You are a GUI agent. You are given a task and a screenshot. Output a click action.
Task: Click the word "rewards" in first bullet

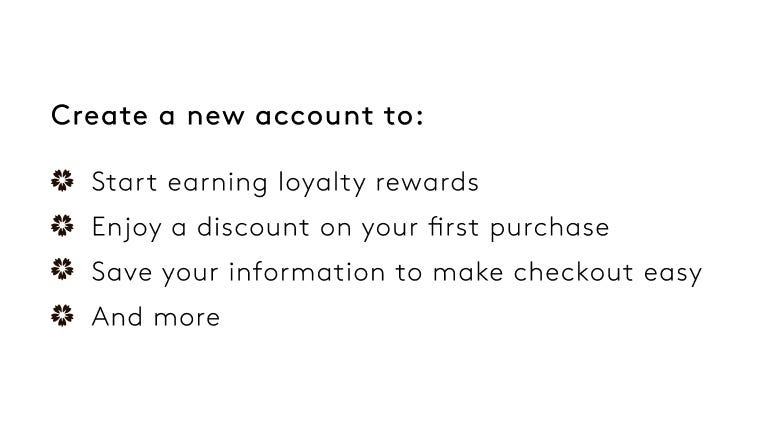tap(427, 182)
